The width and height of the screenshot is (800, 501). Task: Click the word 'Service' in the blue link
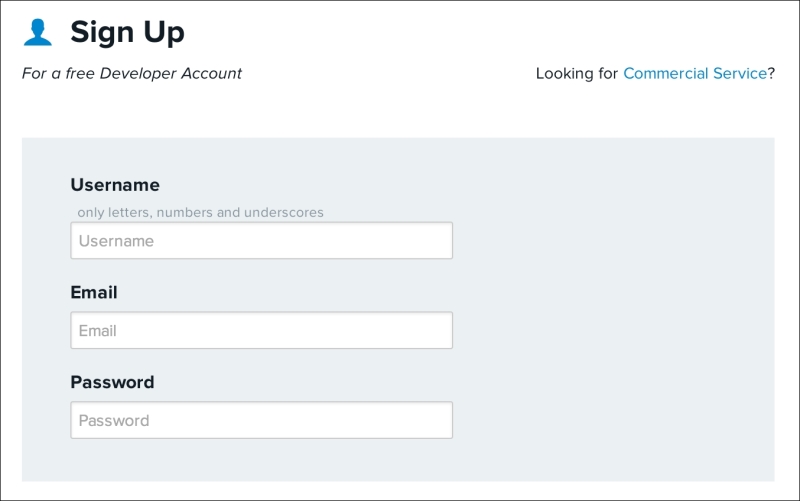pyautogui.click(x=740, y=73)
